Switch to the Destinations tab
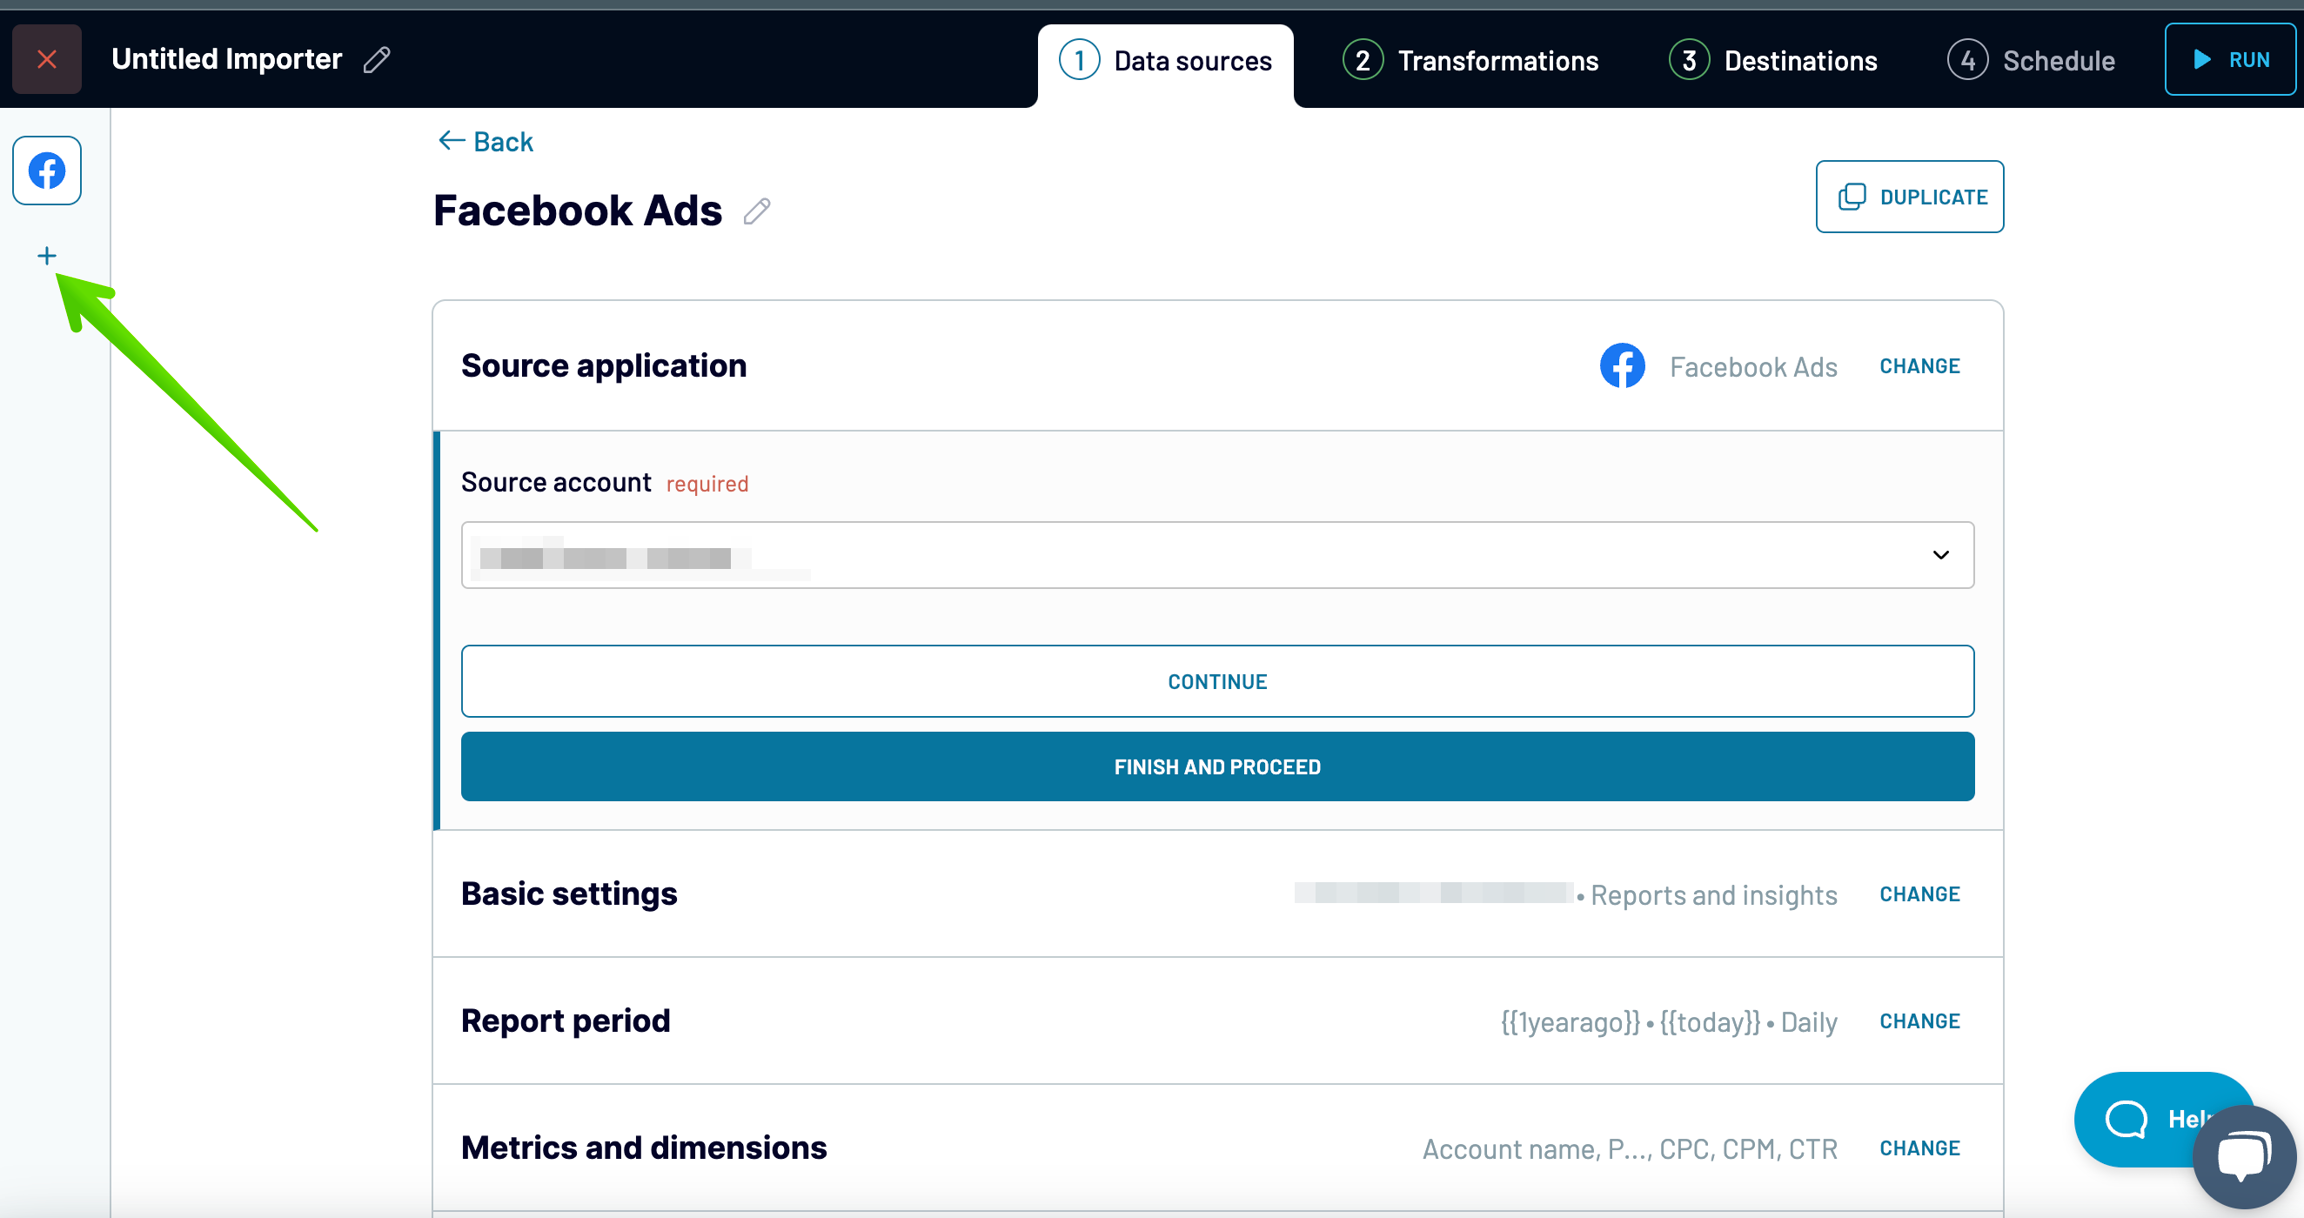Image resolution: width=2304 pixels, height=1218 pixels. [1773, 61]
